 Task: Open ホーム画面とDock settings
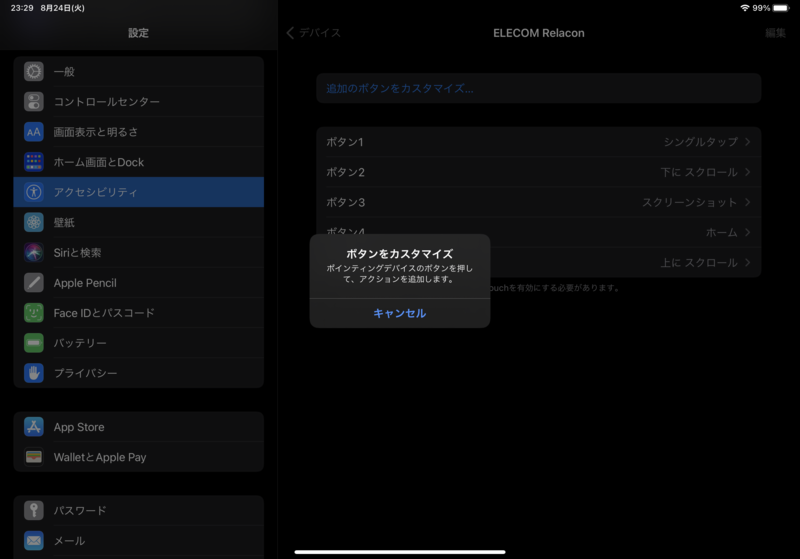coord(139,162)
